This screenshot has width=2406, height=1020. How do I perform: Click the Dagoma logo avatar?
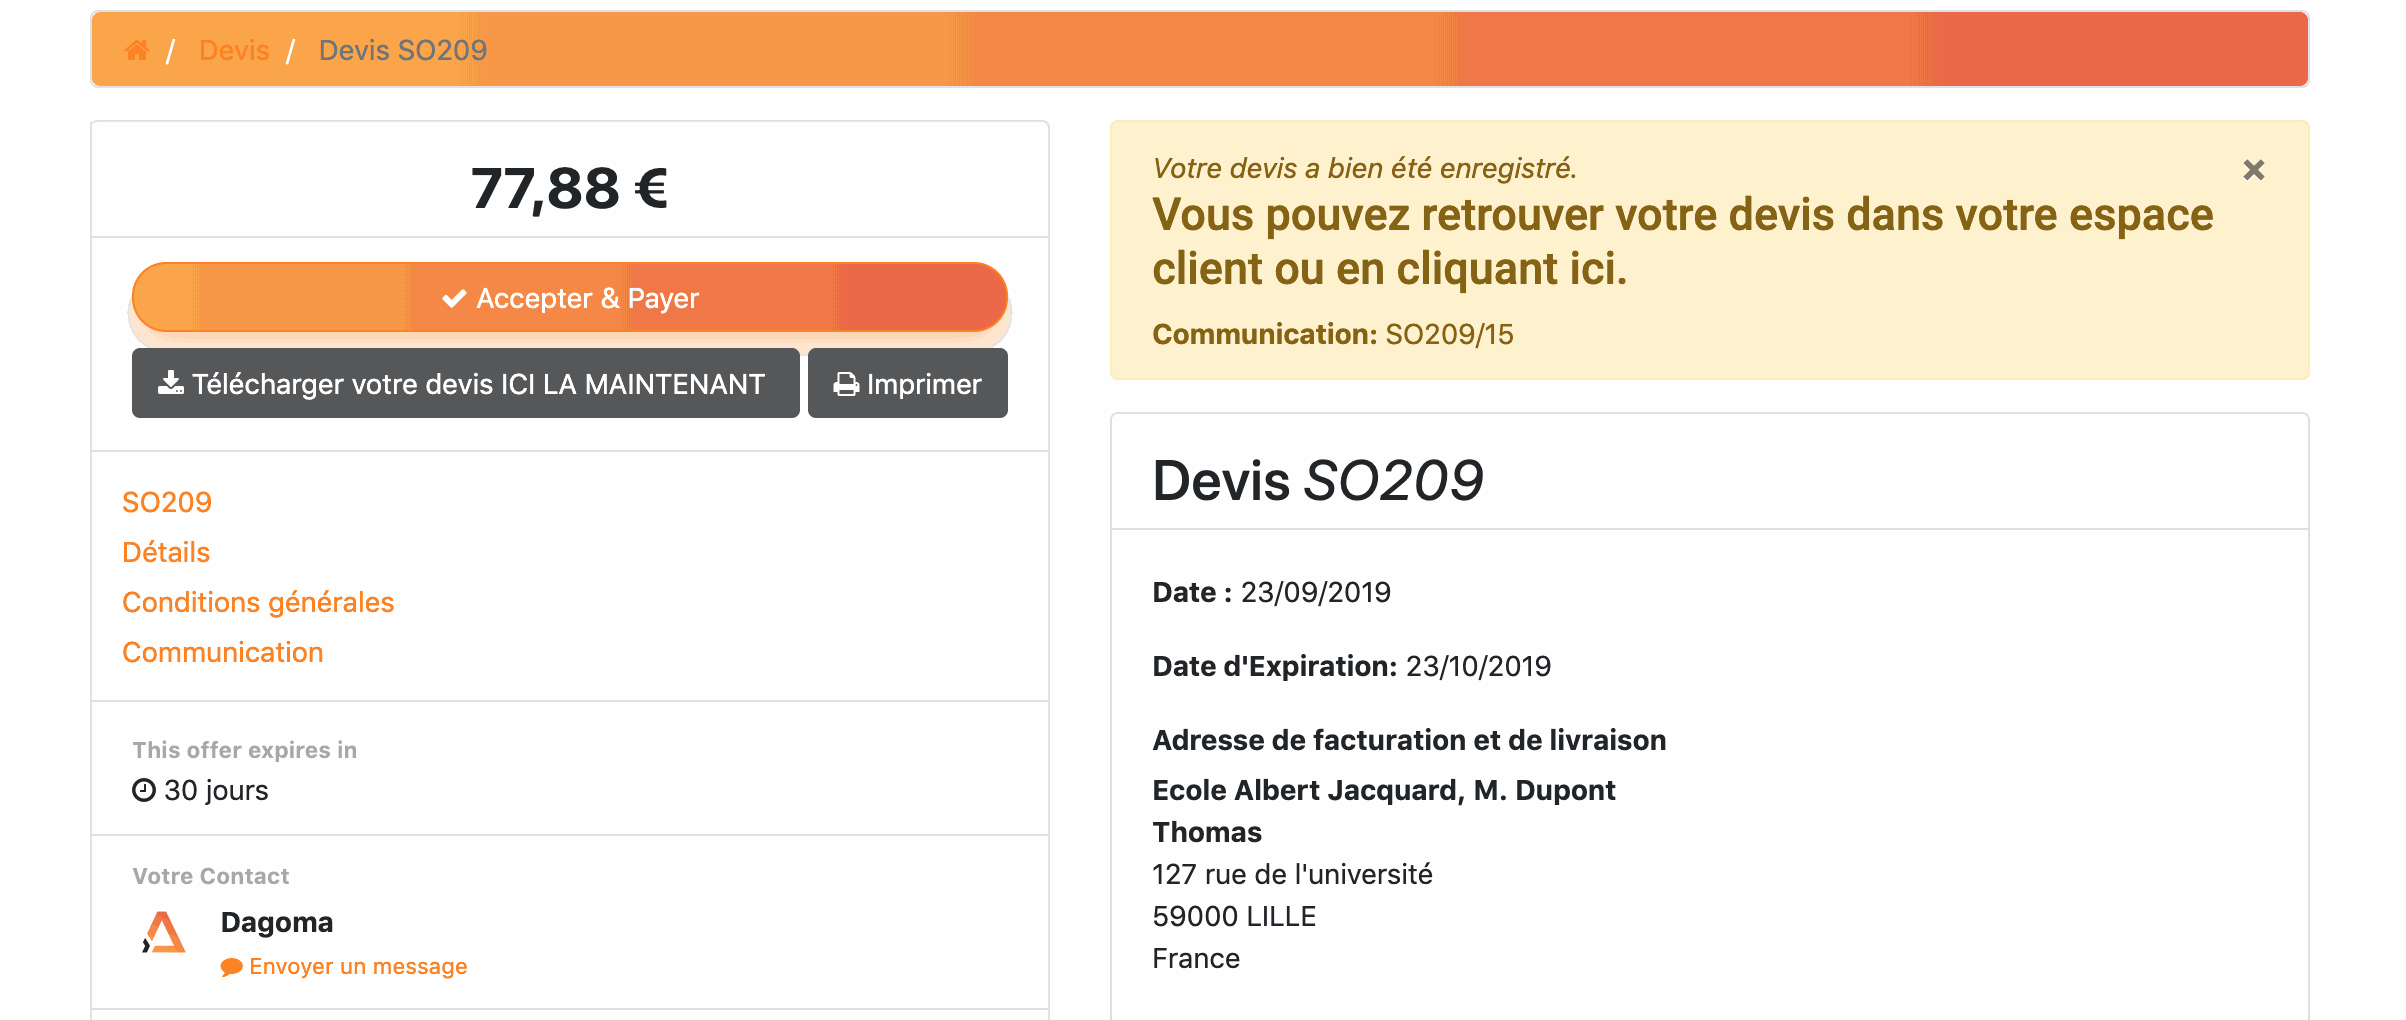click(x=164, y=932)
